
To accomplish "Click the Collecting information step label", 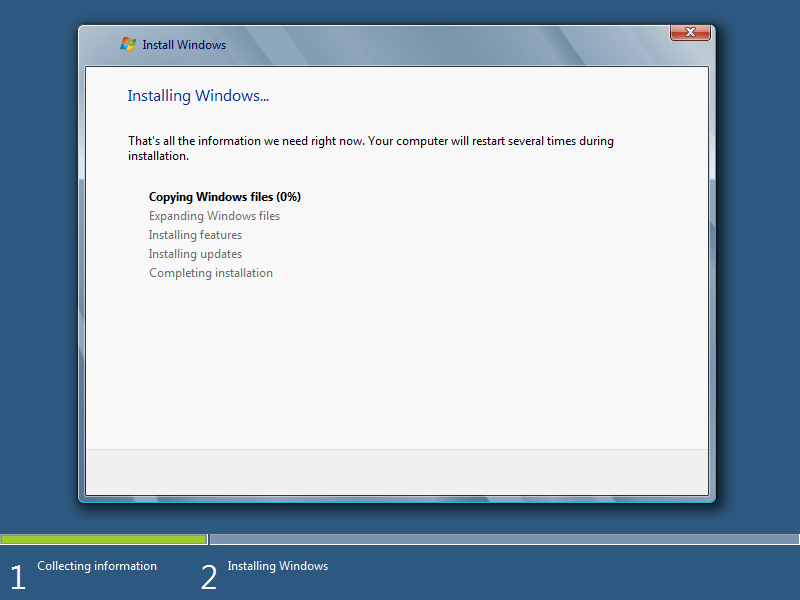I will click(x=96, y=565).
